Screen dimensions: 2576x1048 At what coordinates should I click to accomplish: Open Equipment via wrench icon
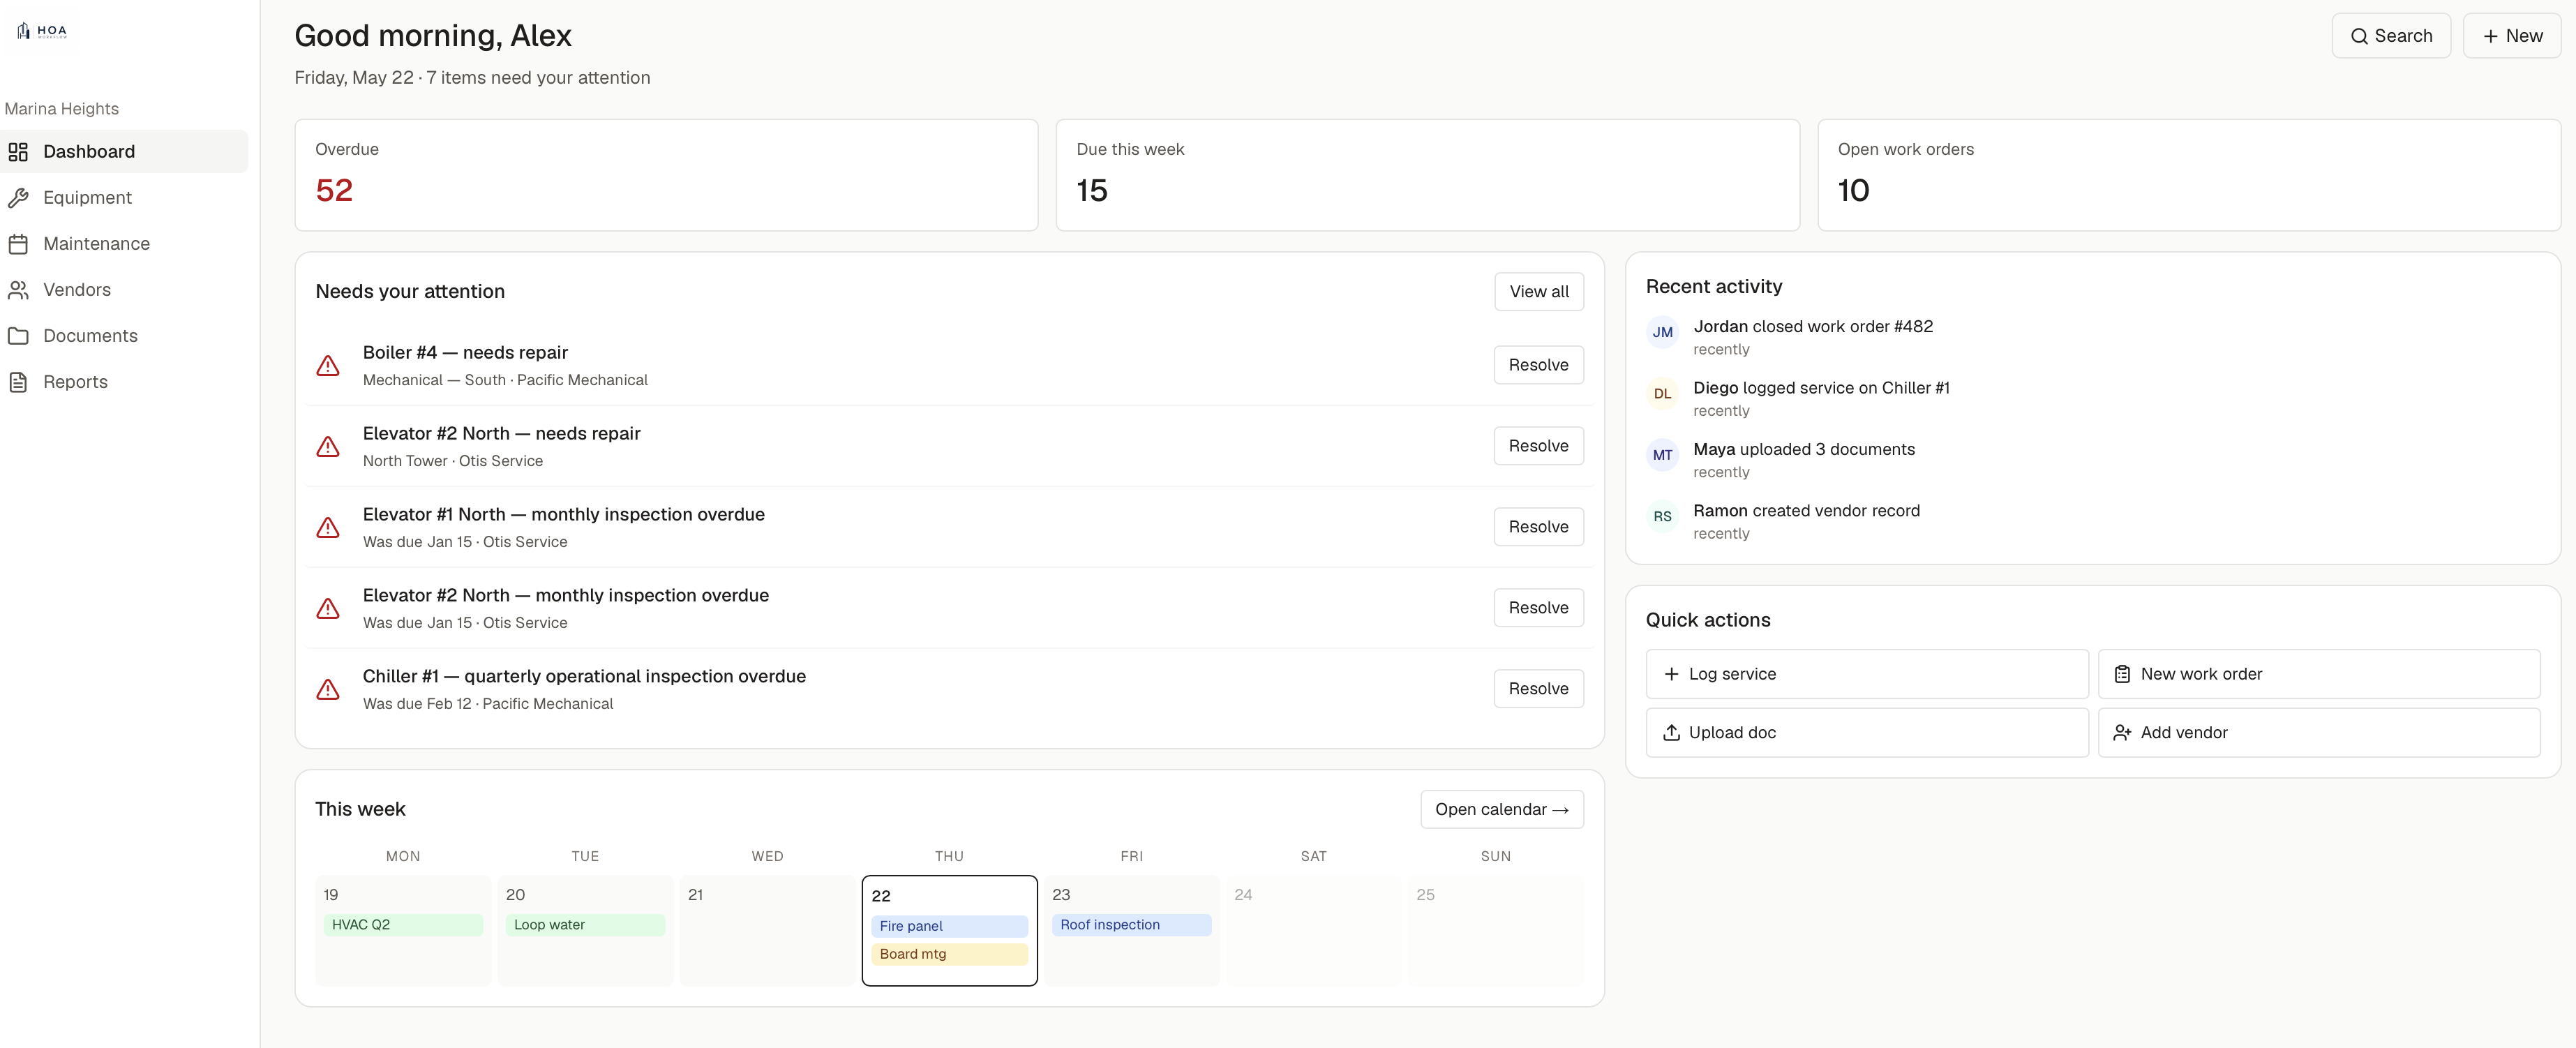[x=18, y=198]
